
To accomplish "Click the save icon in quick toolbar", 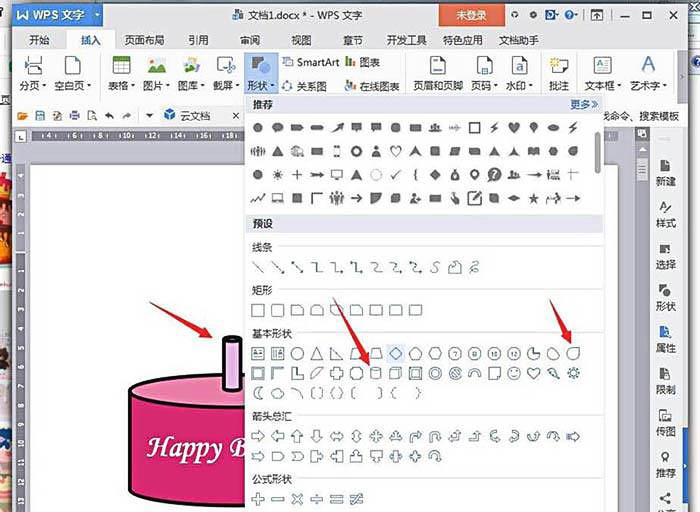I will tap(40, 116).
